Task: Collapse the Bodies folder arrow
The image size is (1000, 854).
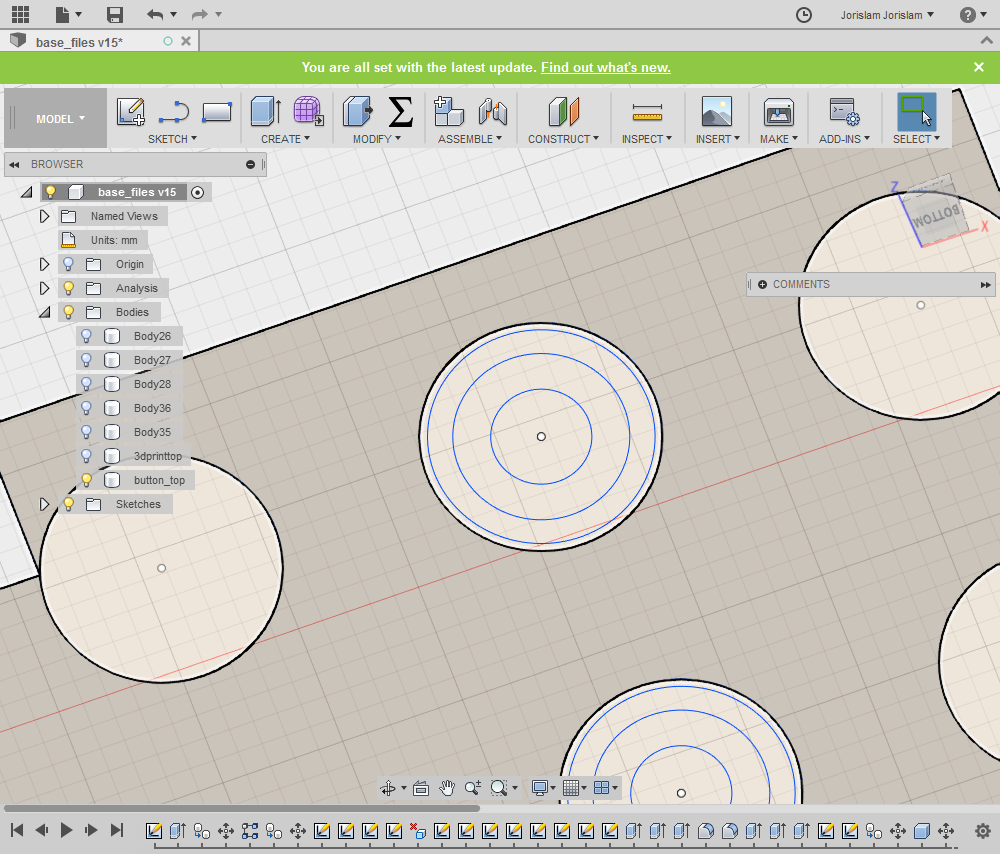Action: tap(44, 313)
